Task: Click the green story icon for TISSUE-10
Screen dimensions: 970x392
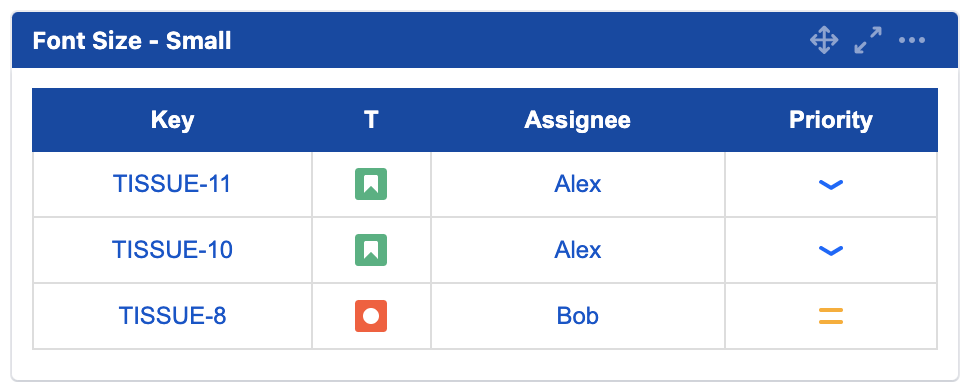Action: click(371, 250)
